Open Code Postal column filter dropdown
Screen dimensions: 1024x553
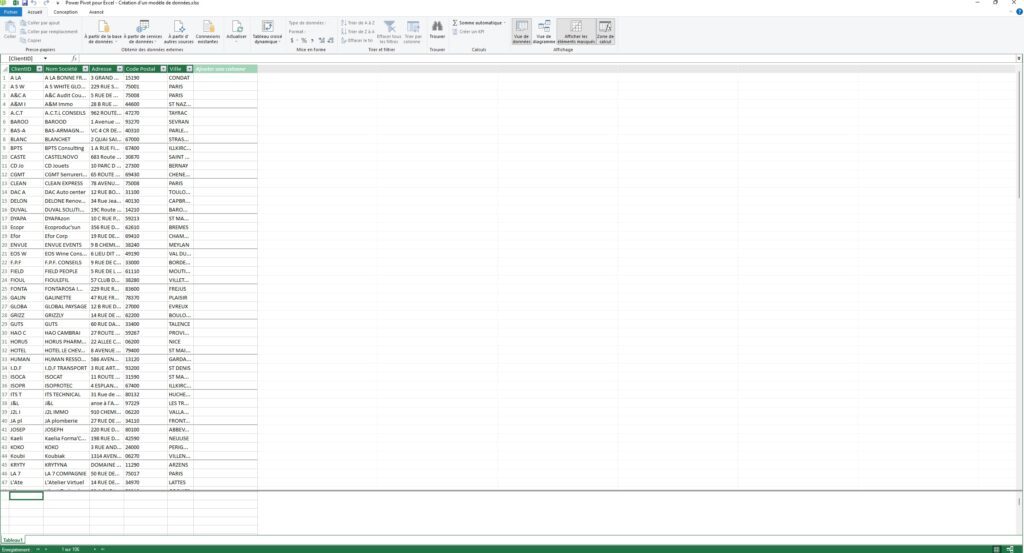point(163,69)
